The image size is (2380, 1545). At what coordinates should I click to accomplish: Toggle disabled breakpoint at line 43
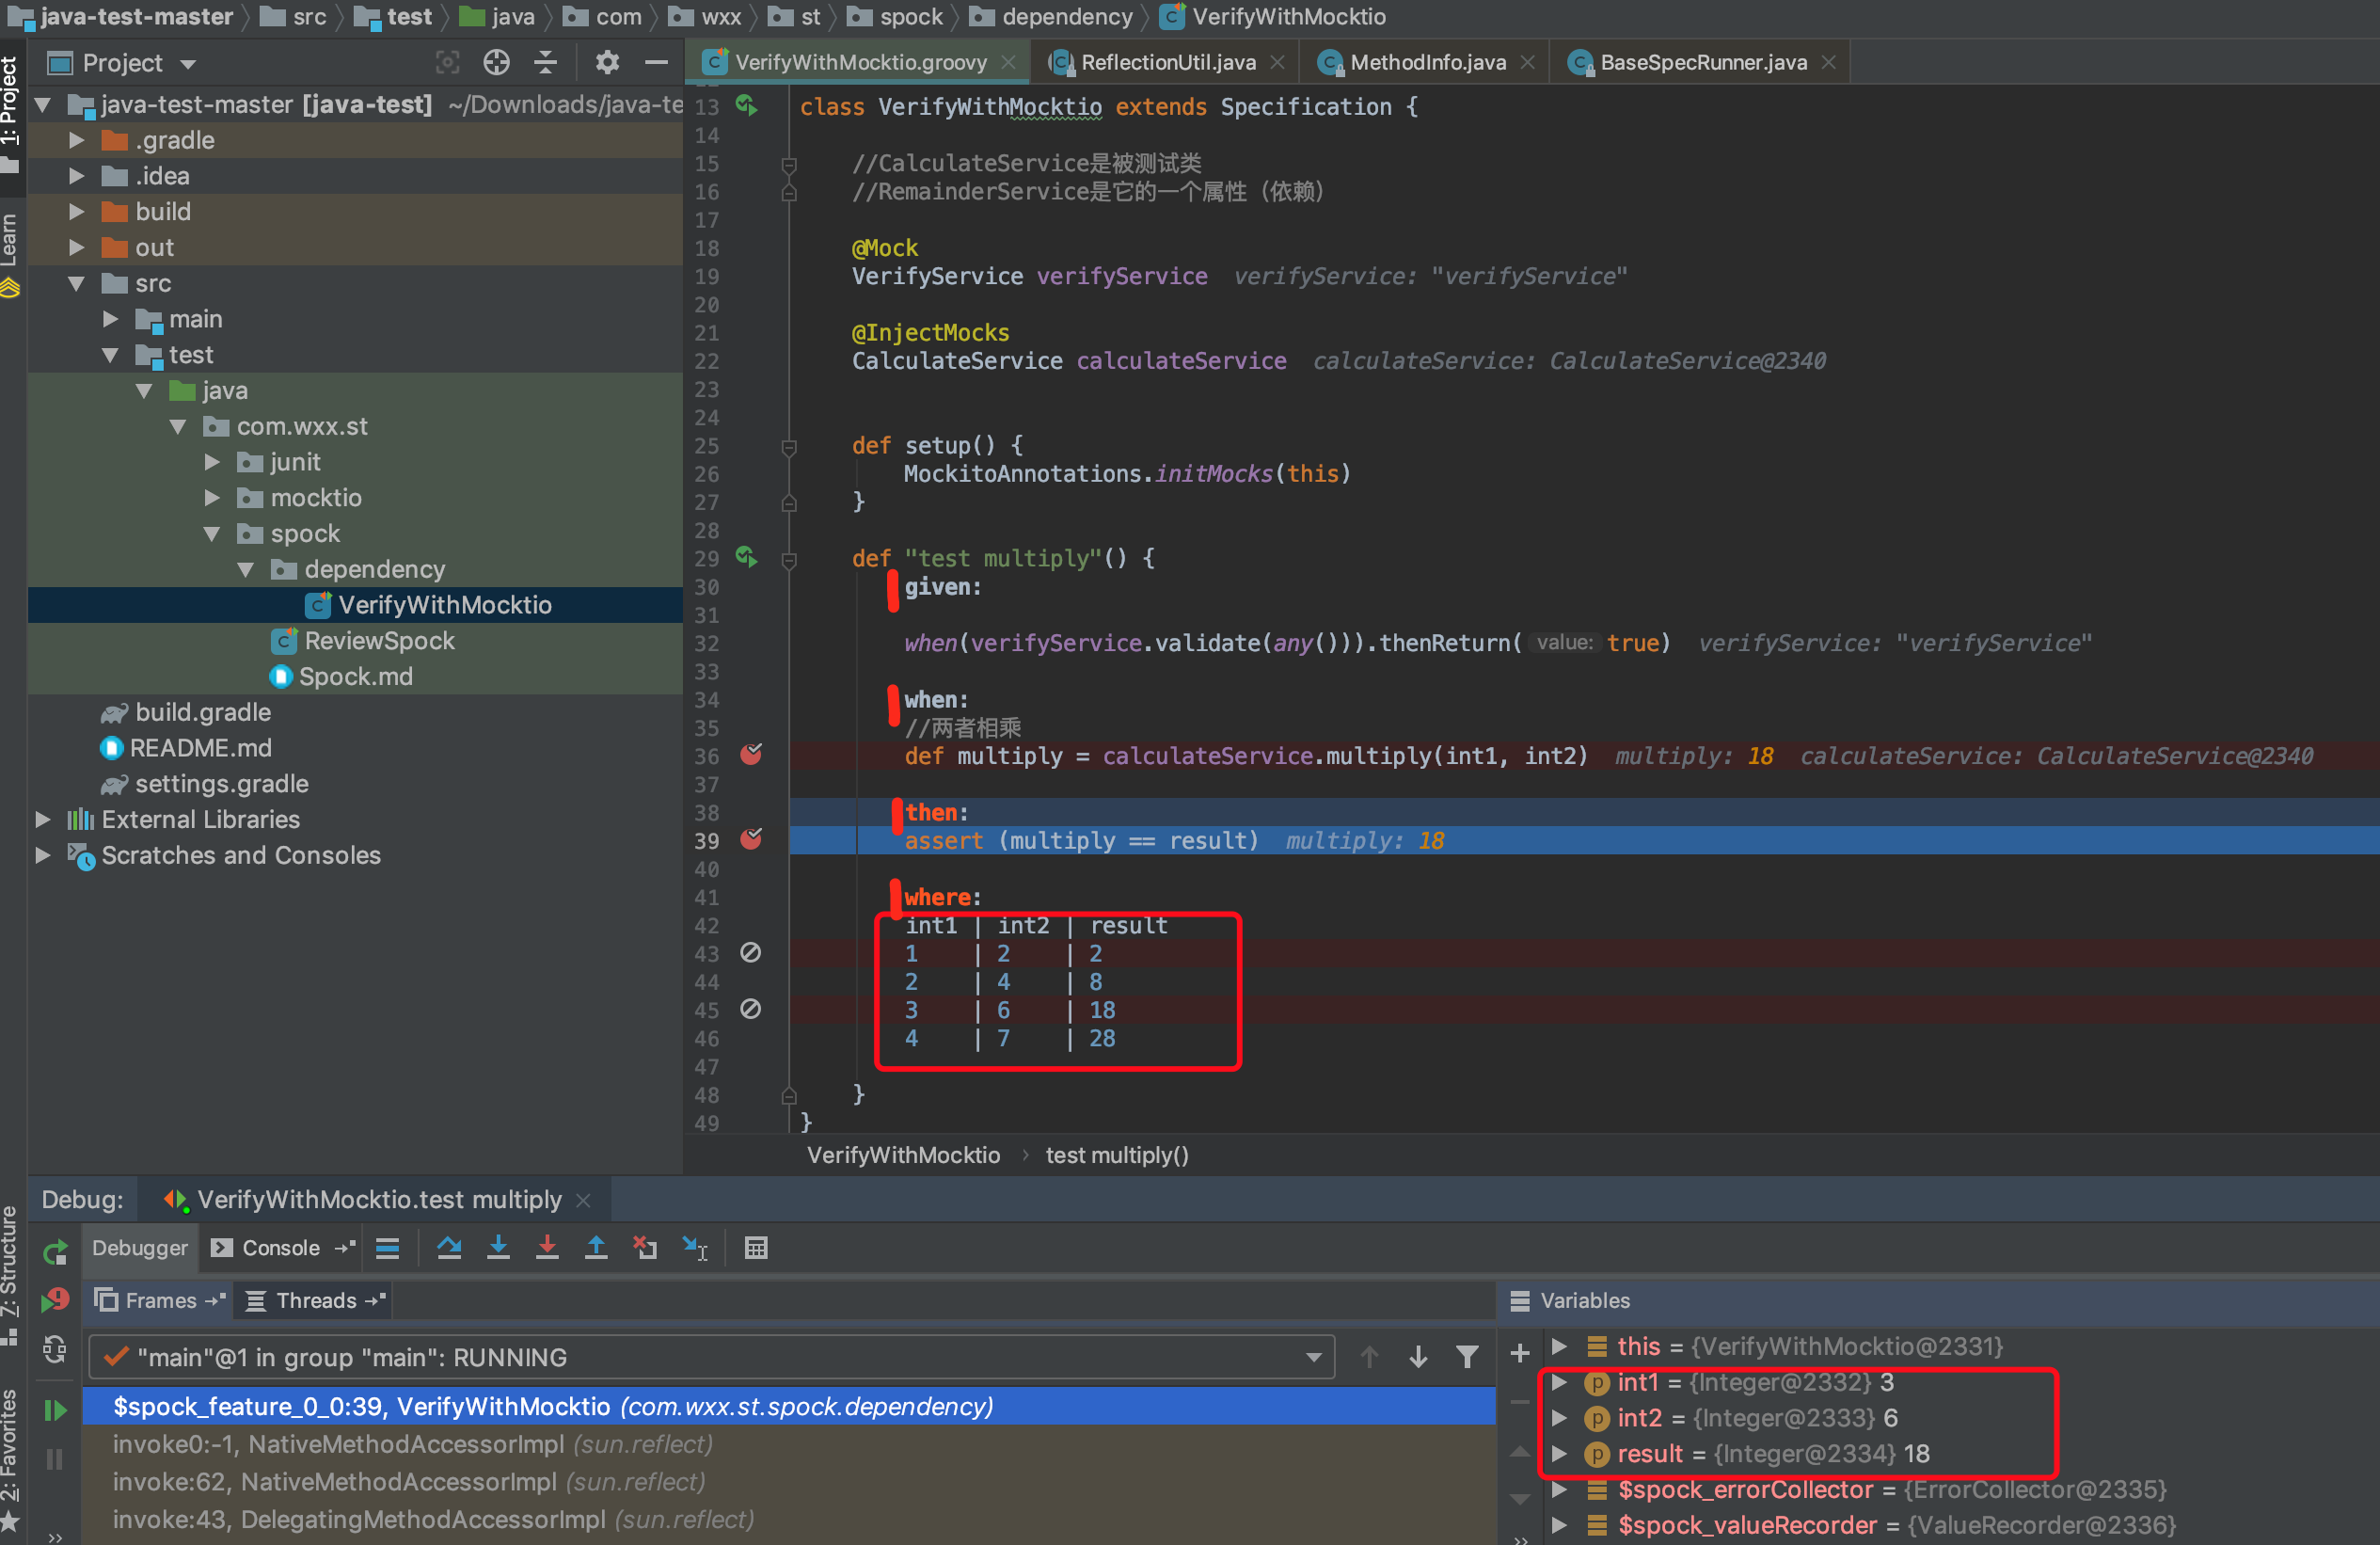pos(751,953)
